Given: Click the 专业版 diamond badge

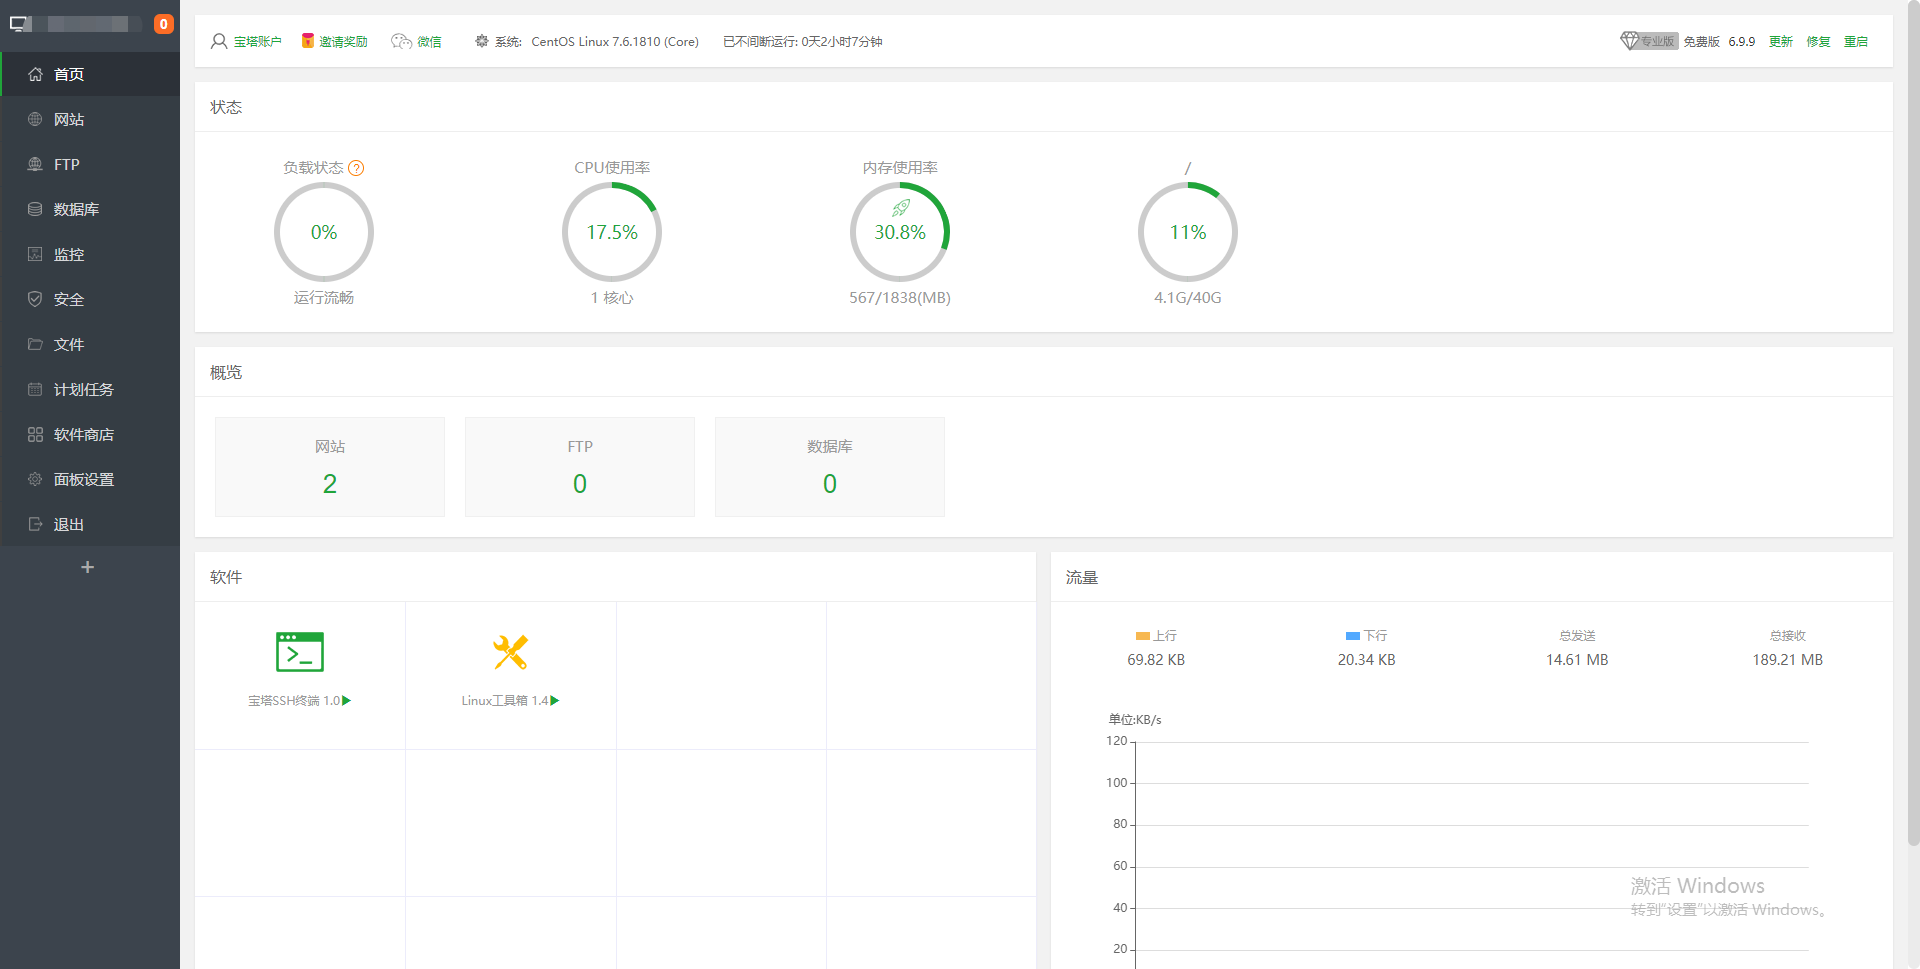Looking at the screenshot, I should (1648, 41).
